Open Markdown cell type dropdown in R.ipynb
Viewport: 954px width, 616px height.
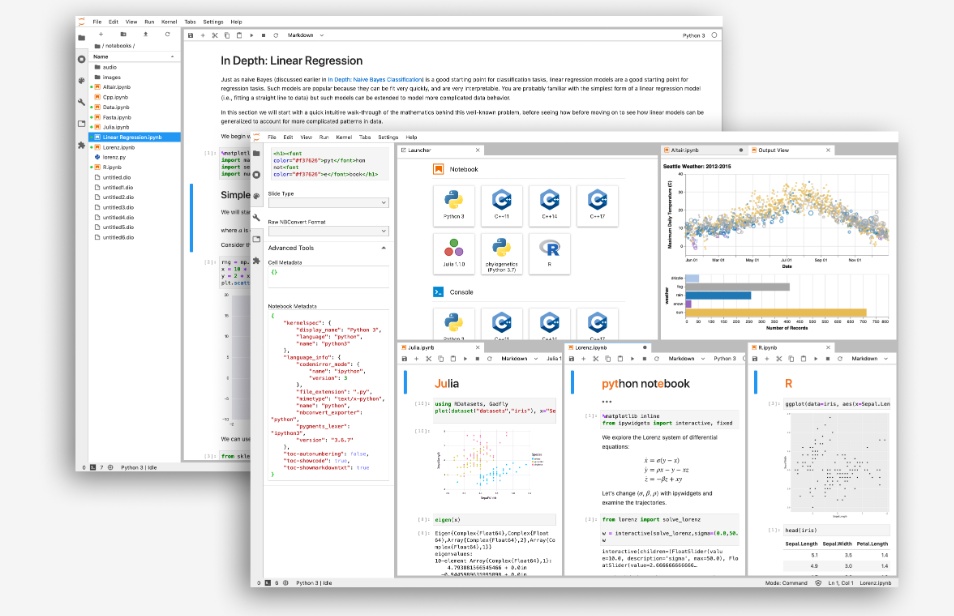[x=869, y=359]
